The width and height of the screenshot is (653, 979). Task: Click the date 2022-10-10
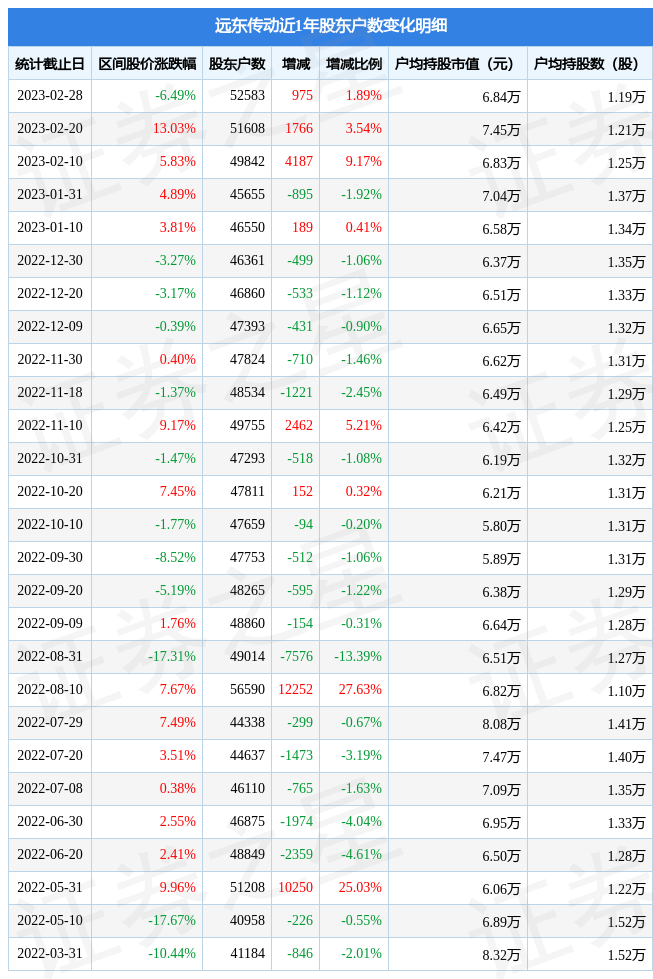pyautogui.click(x=50, y=526)
